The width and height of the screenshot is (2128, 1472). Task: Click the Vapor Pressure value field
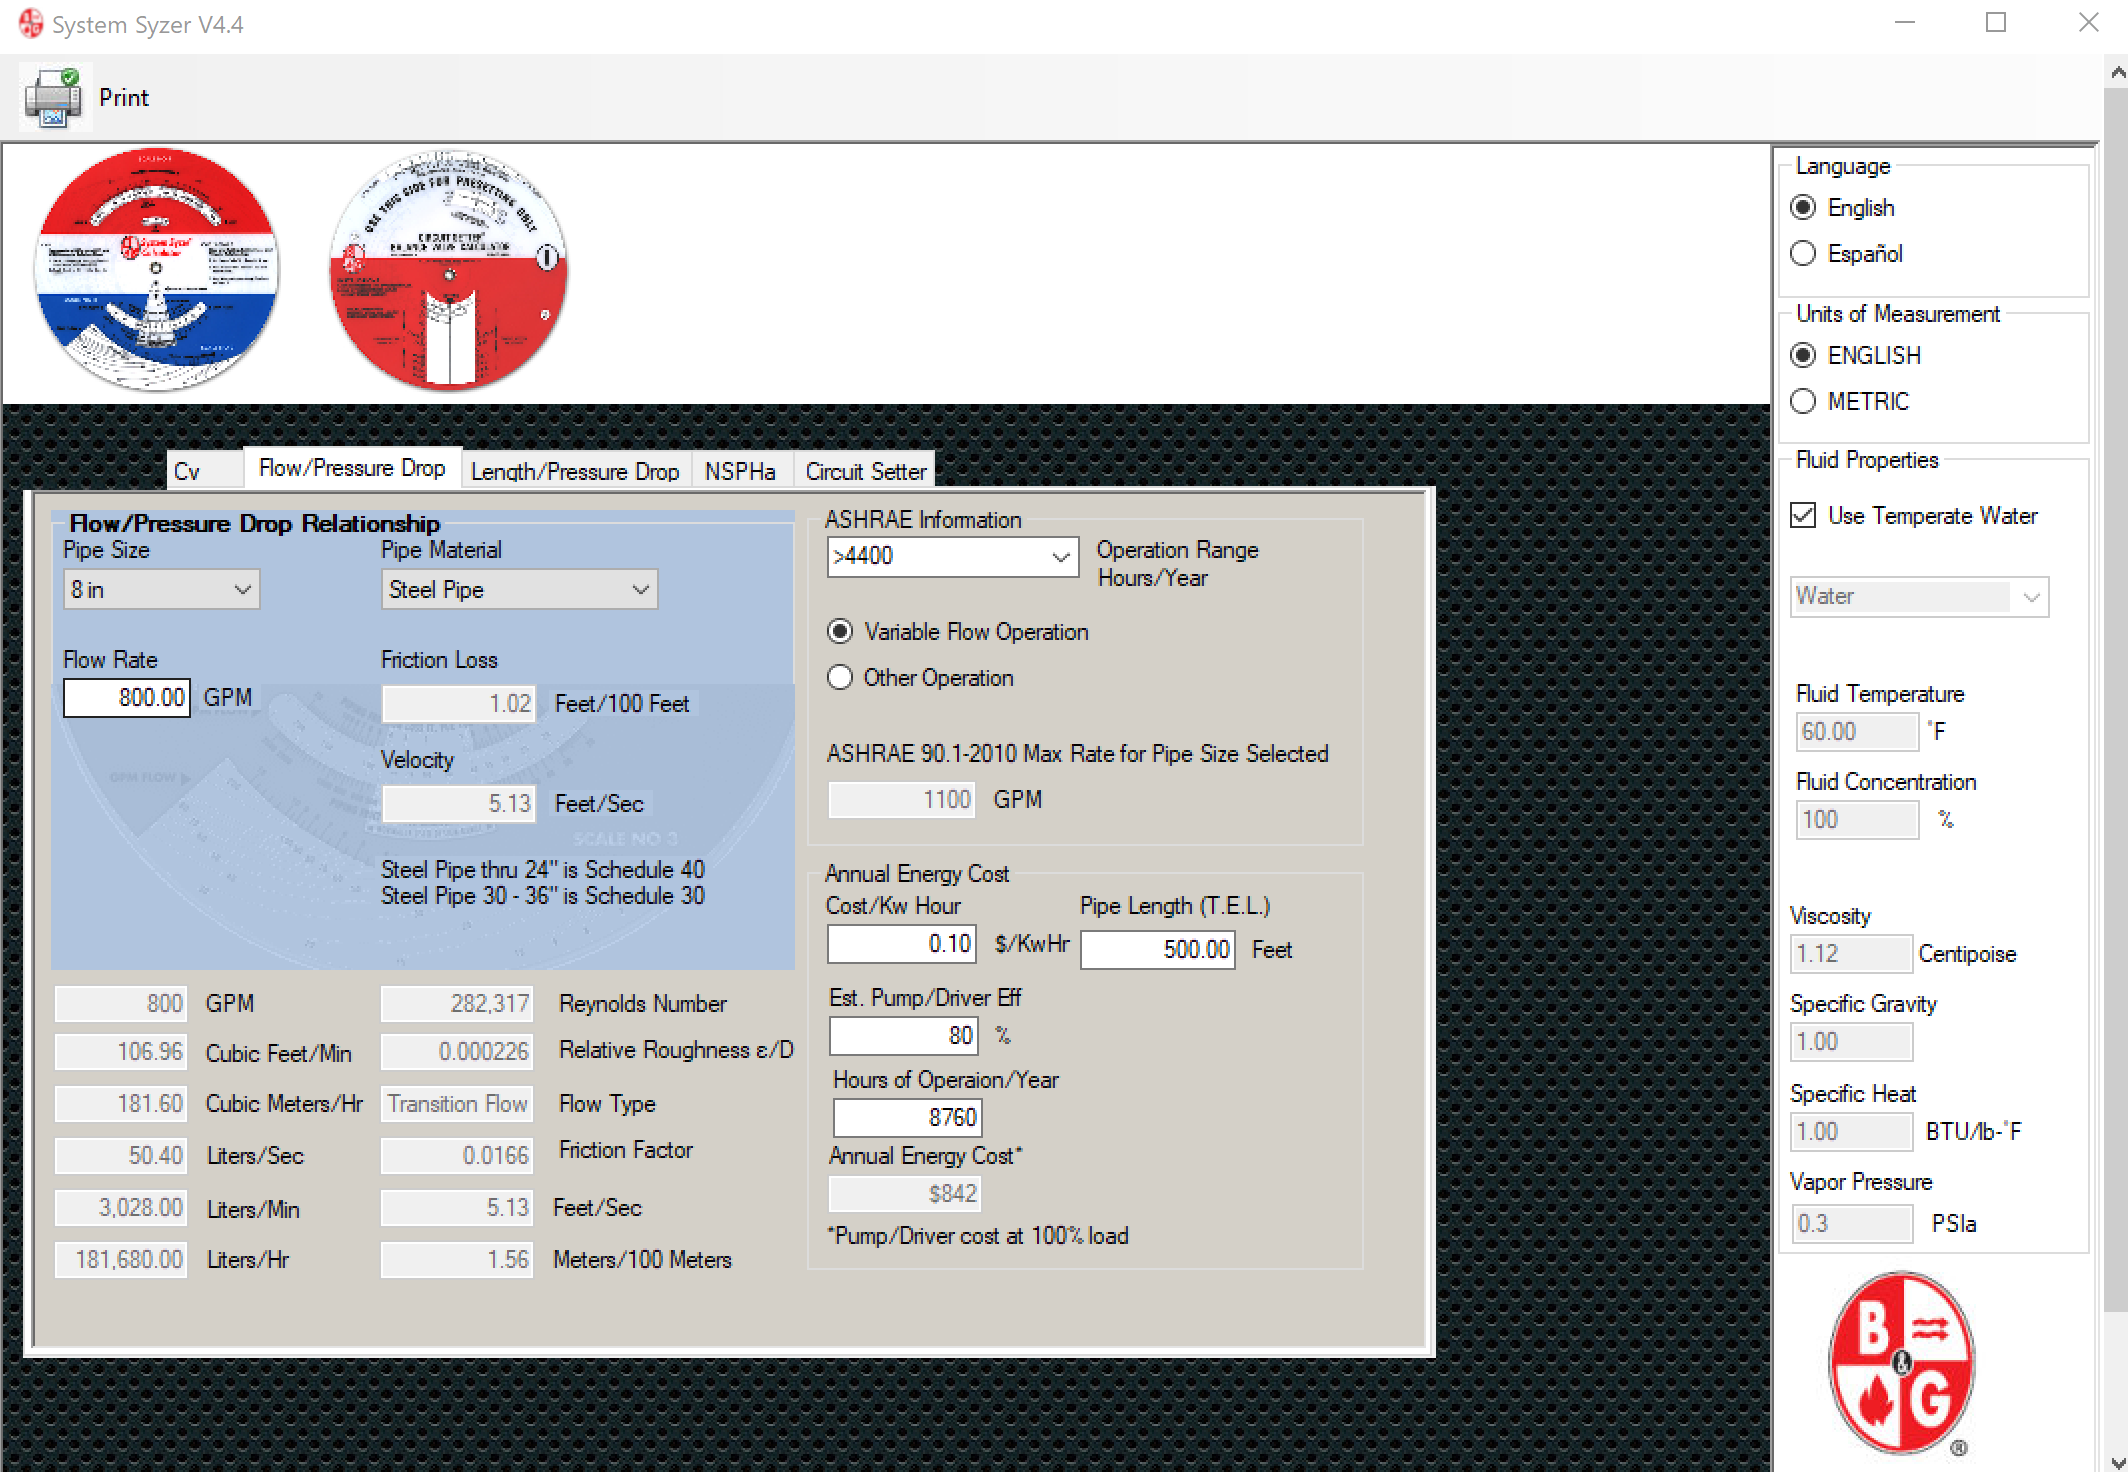tap(1851, 1223)
